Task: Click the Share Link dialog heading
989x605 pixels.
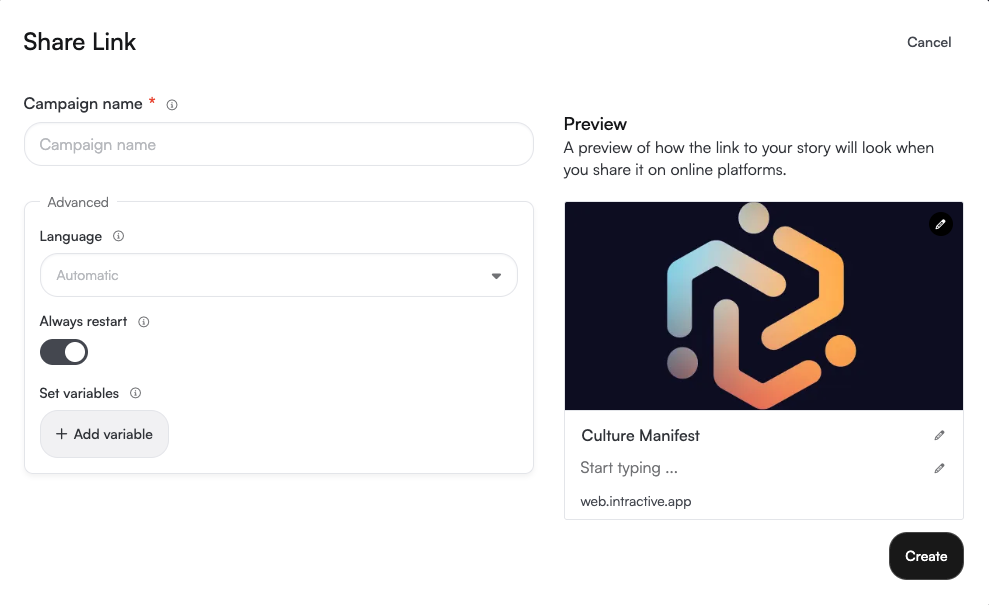Action: click(80, 42)
